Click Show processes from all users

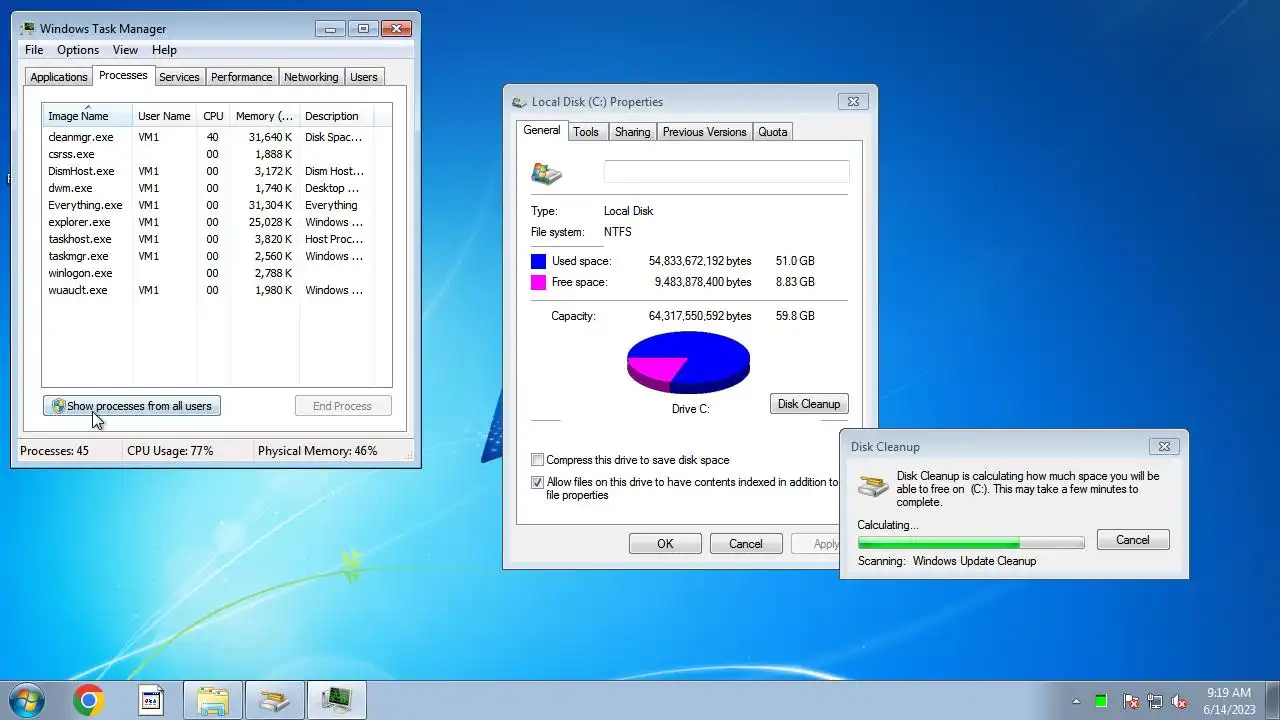(132, 406)
